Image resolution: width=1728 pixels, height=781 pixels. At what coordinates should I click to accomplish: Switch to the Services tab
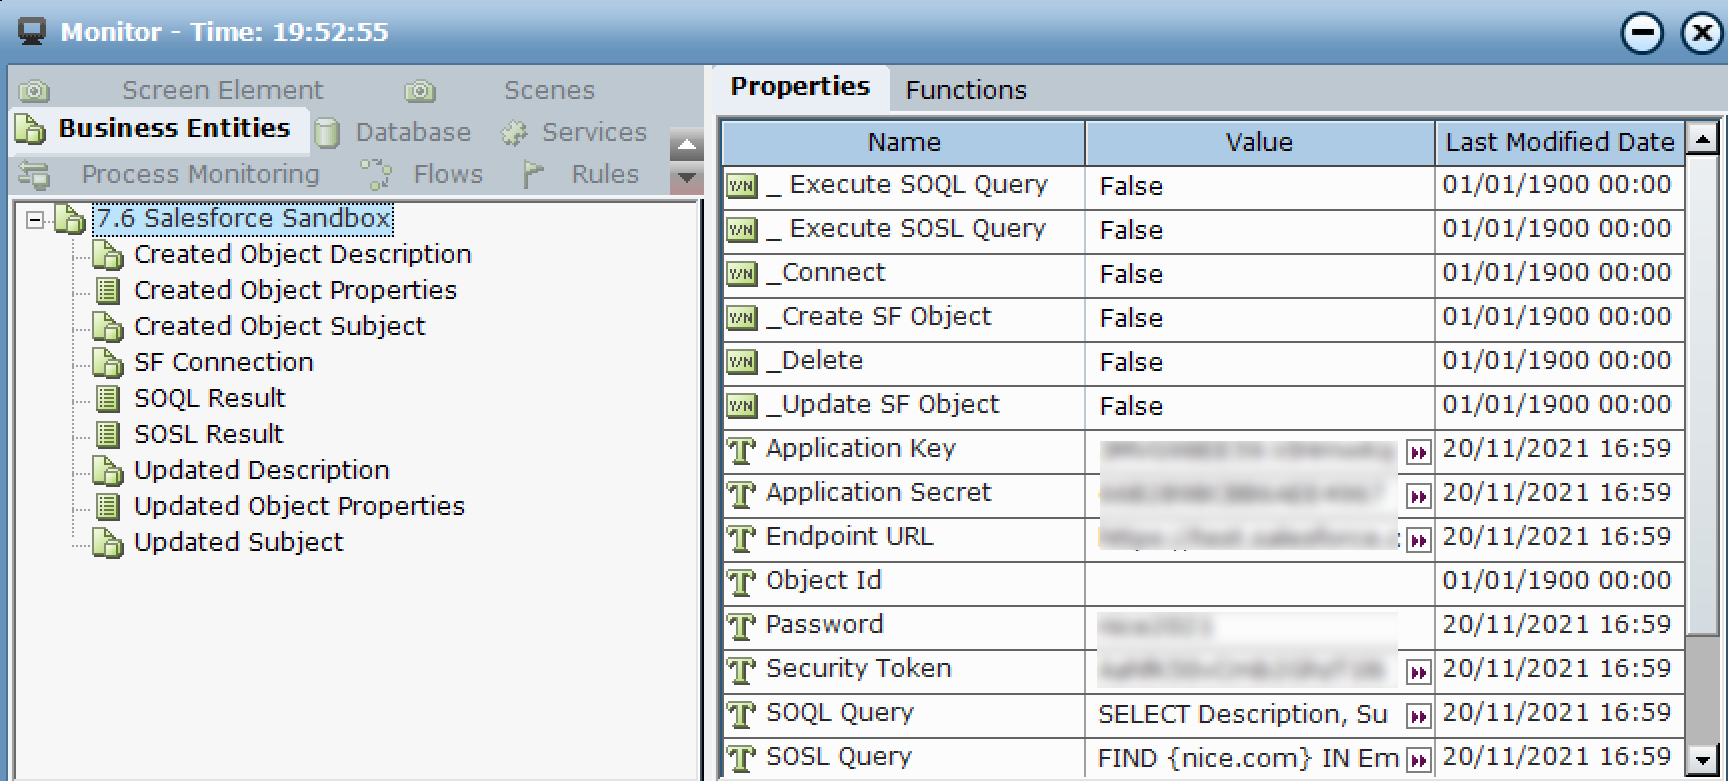574,132
